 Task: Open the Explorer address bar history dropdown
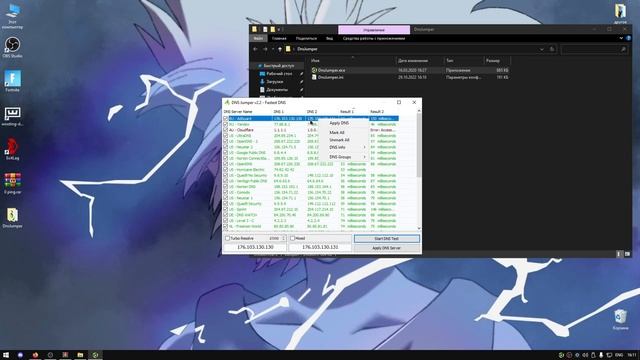542,49
